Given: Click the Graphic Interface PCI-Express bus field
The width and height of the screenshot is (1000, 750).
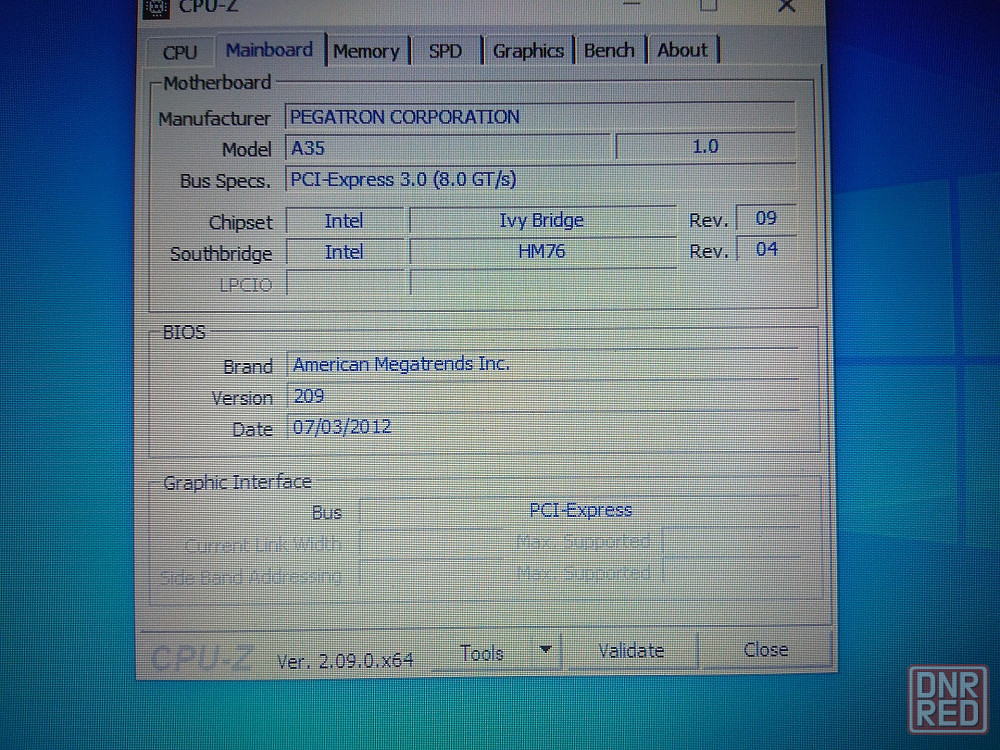Looking at the screenshot, I should (x=580, y=510).
